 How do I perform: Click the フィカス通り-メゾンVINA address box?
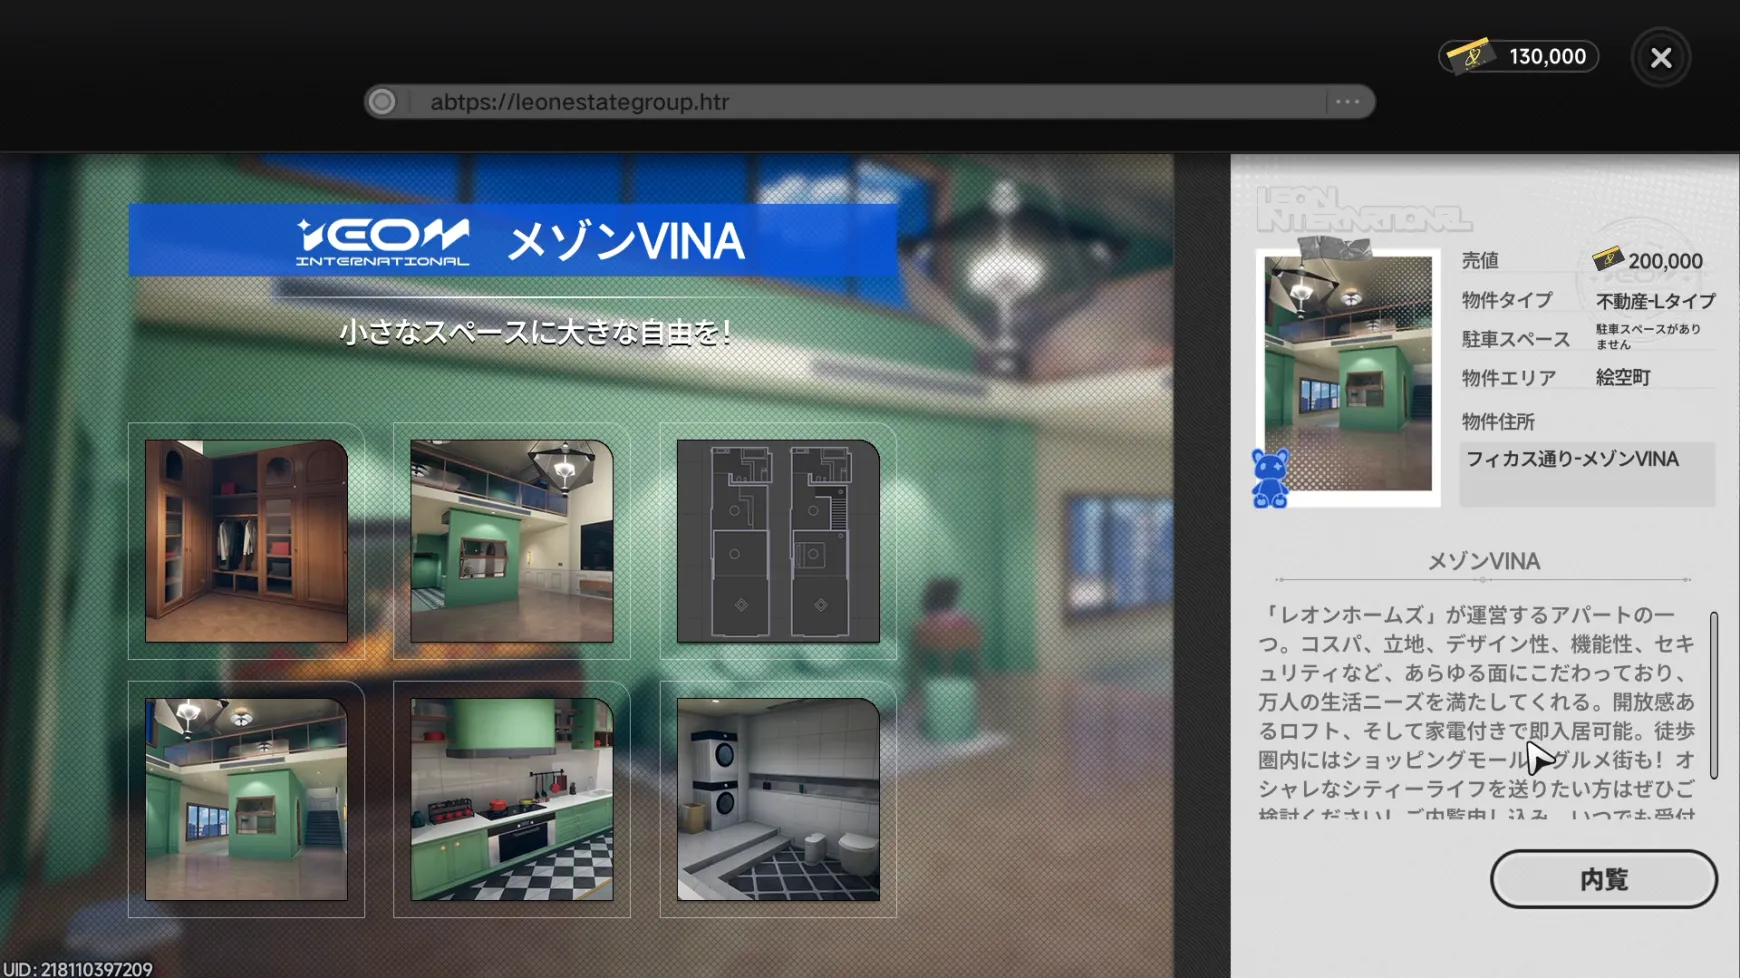[x=1587, y=472]
